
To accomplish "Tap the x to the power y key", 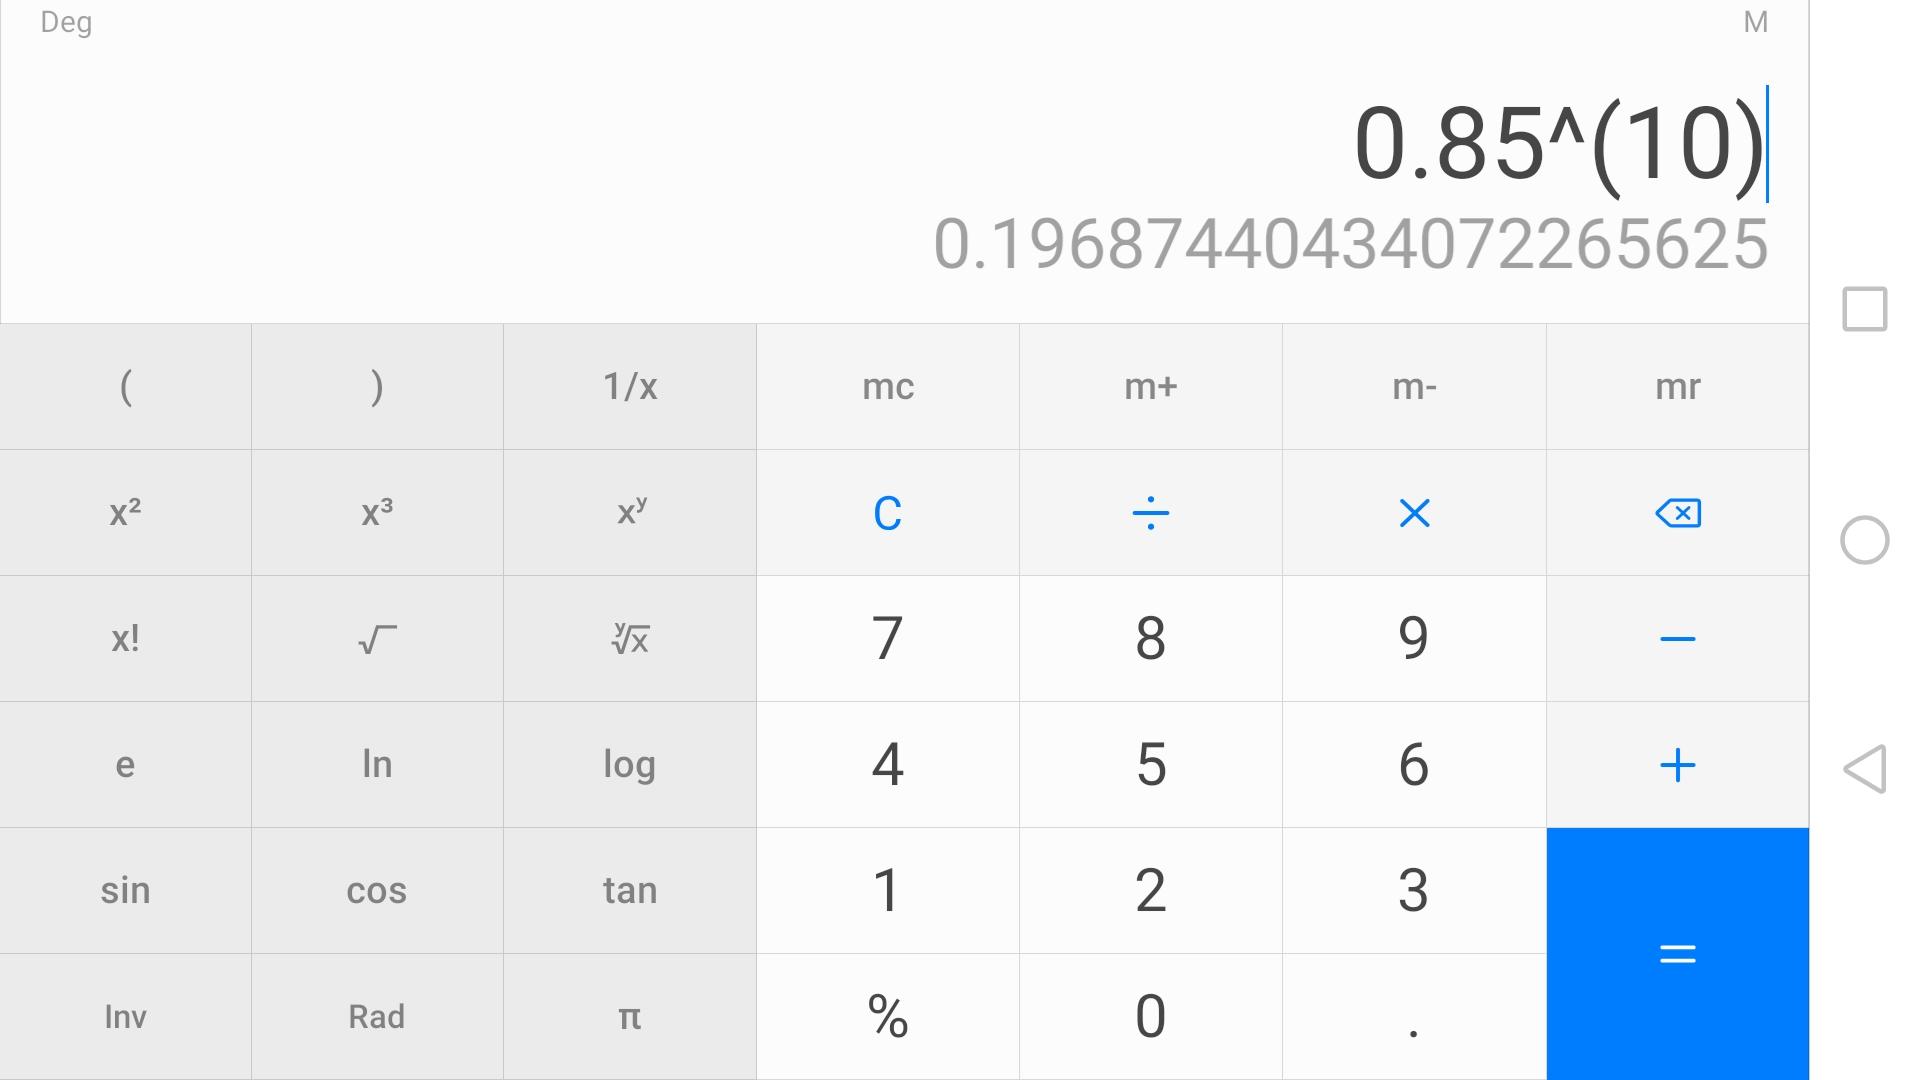I will tap(630, 513).
